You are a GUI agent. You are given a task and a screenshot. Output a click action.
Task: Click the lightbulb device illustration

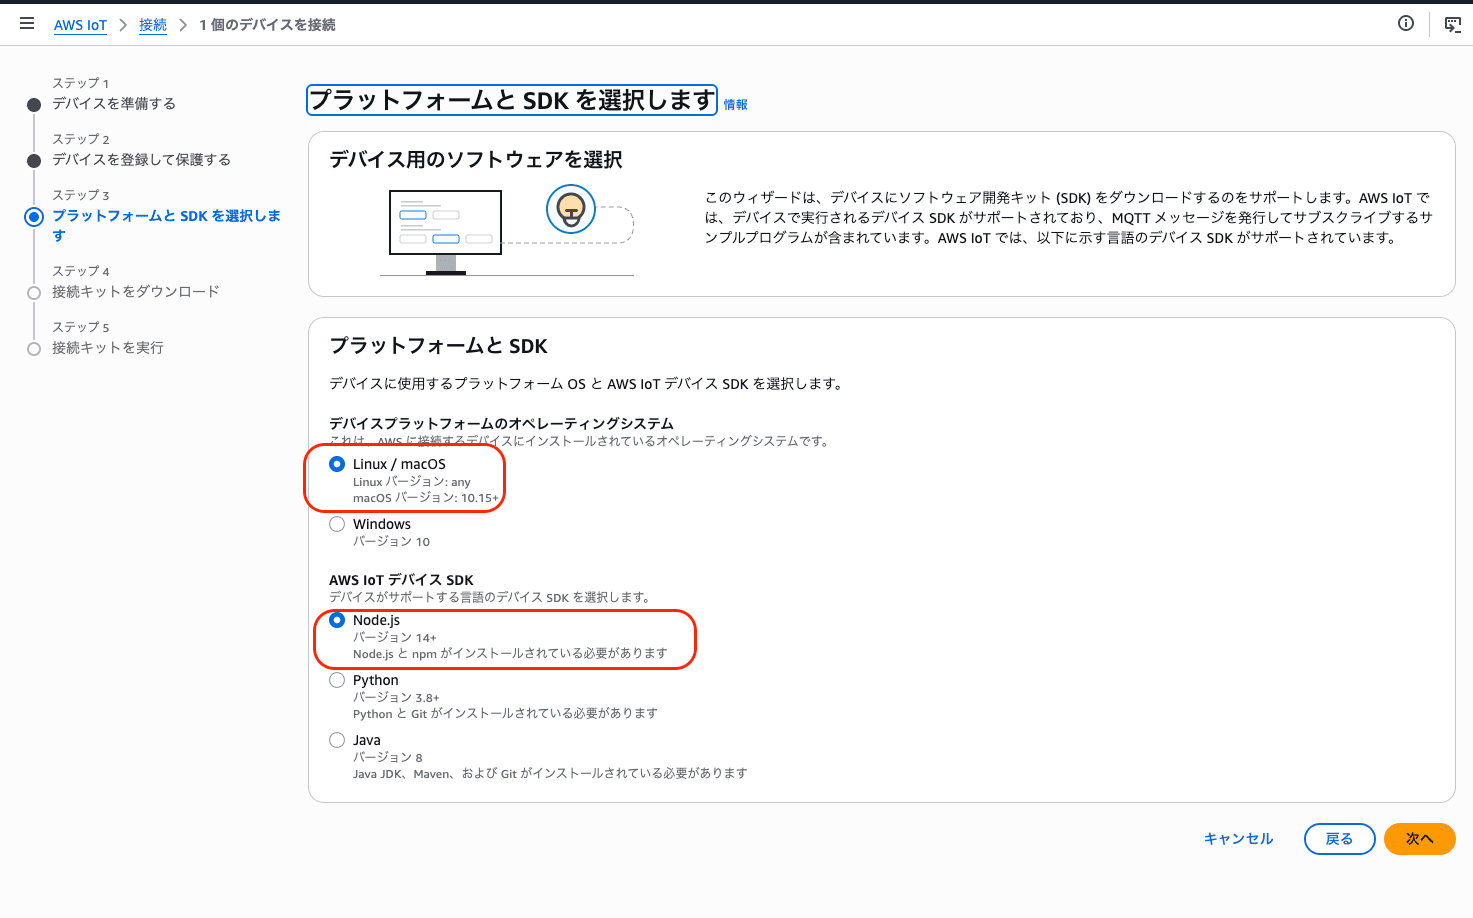(571, 209)
